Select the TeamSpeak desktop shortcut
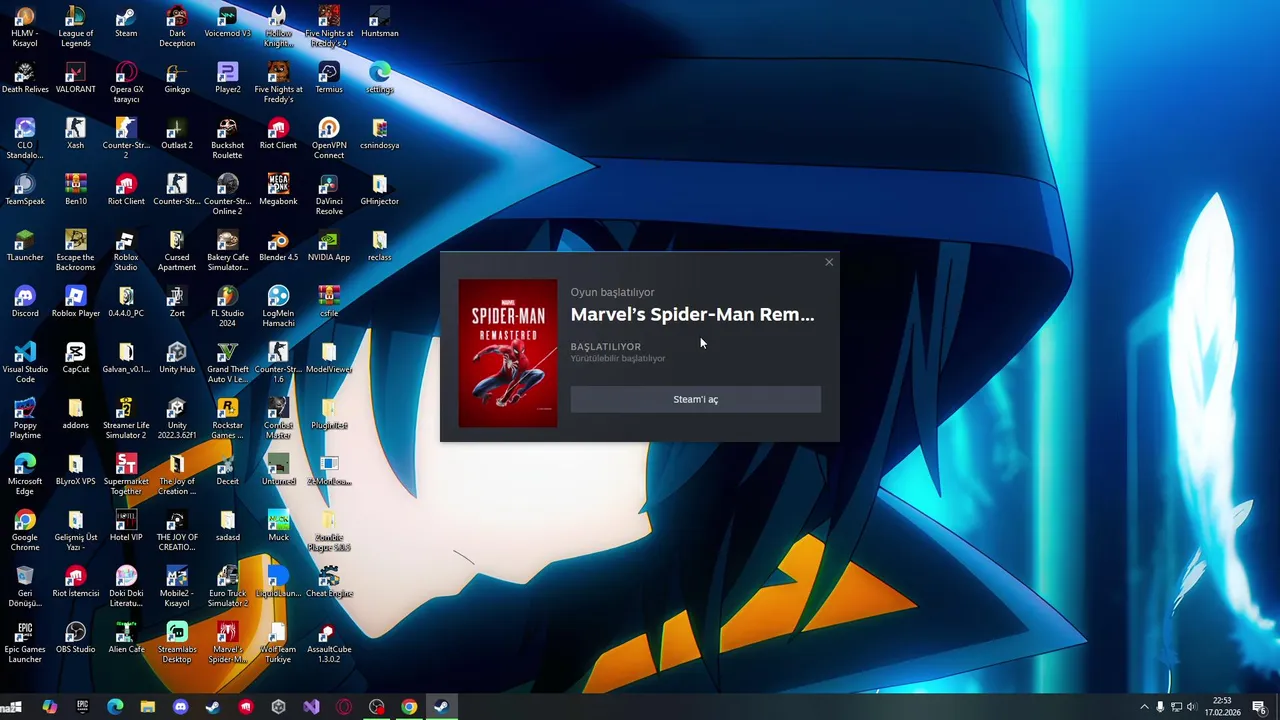Image resolution: width=1280 pixels, height=720 pixels. (25, 190)
